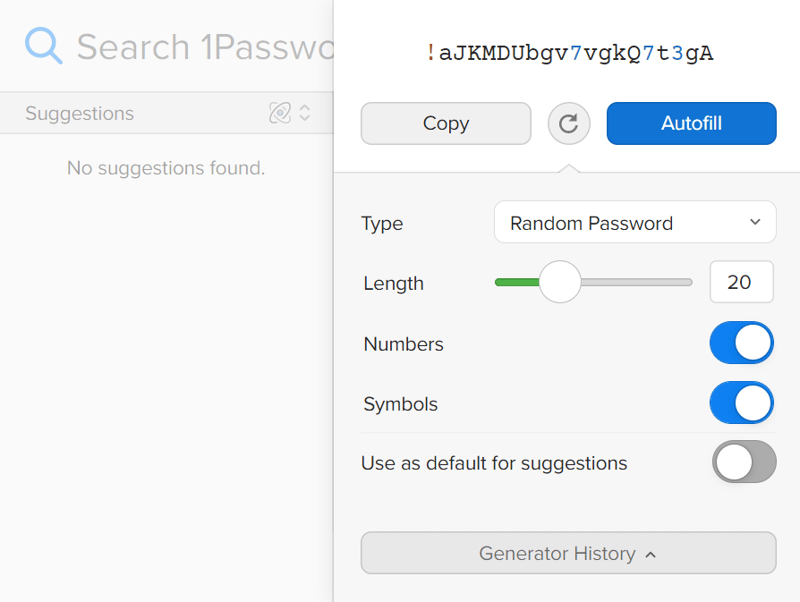Click the regenerate password refresh icon
The image size is (800, 602).
click(568, 123)
